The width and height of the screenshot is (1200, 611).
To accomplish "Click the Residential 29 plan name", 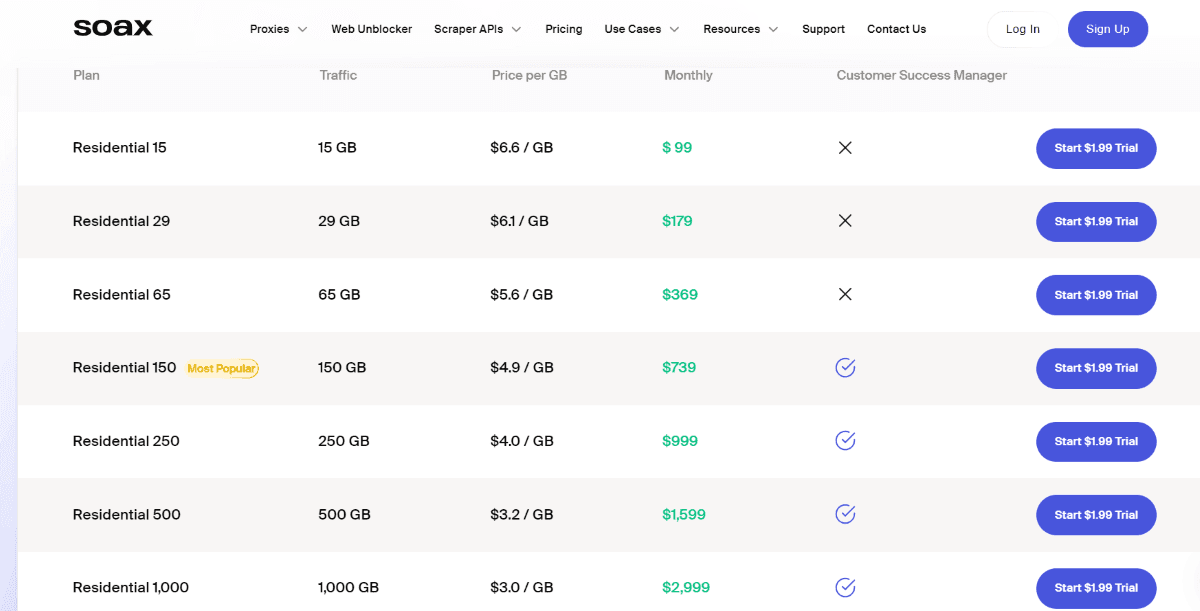I will pyautogui.click(x=121, y=221).
